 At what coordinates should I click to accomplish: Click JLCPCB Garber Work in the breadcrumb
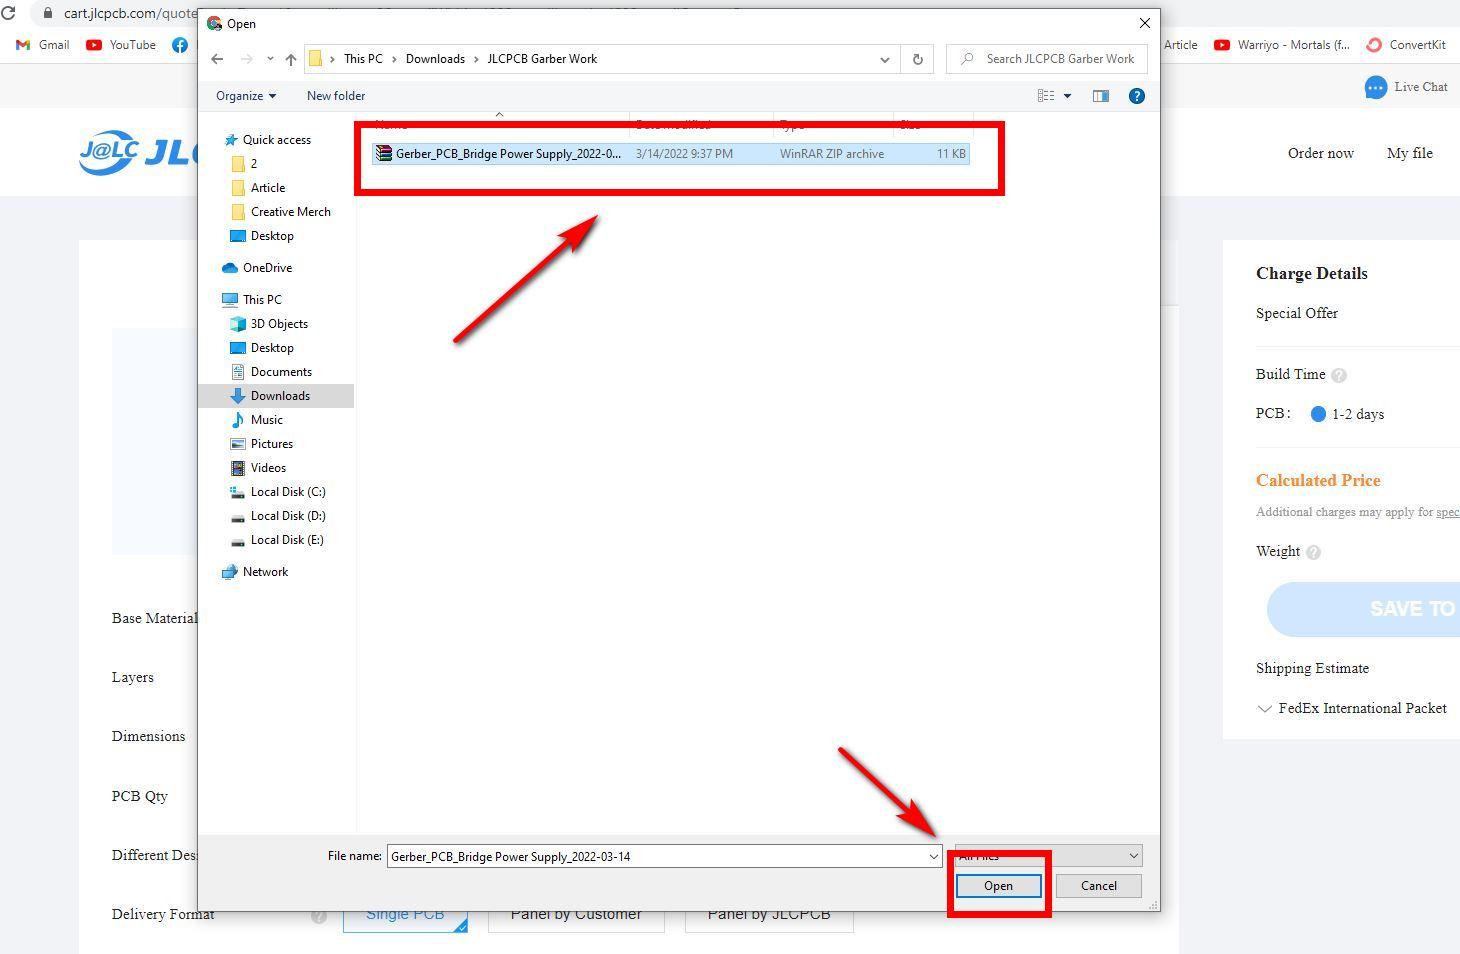[542, 59]
